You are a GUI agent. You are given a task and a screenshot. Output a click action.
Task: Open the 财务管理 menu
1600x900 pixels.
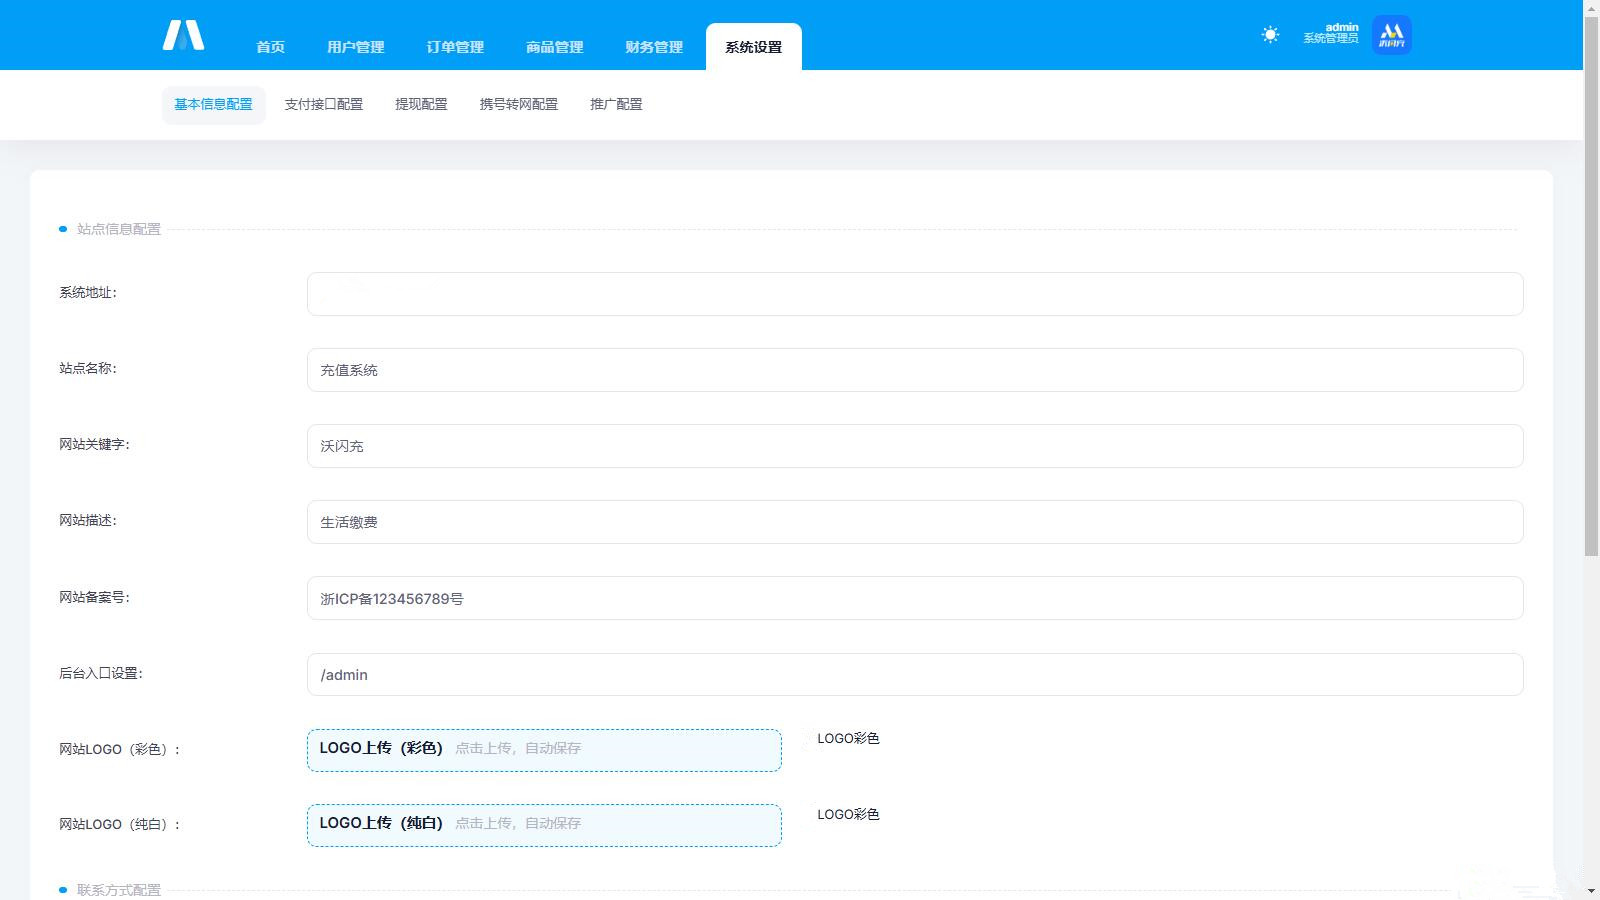point(654,47)
